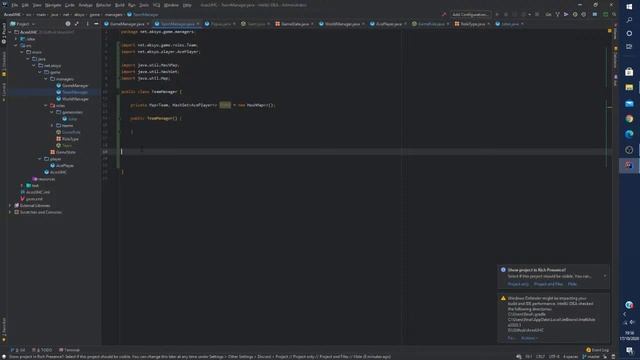Image resolution: width=640 pixels, height=360 pixels.
Task: Open the VCS menu
Action: click(156, 5)
